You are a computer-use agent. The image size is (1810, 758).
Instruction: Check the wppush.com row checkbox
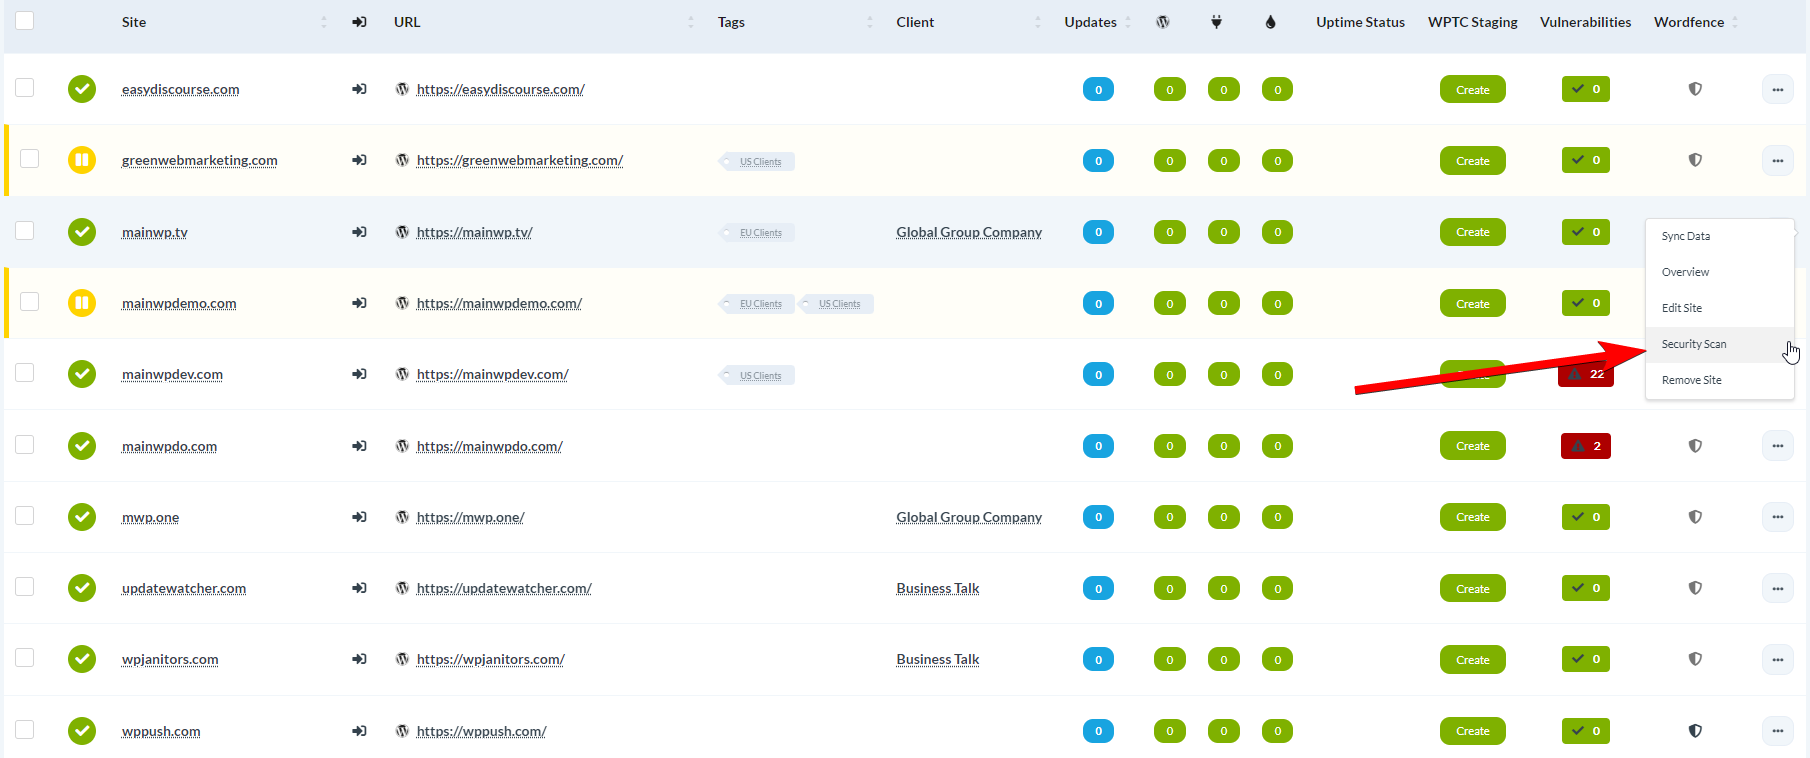coord(25,730)
